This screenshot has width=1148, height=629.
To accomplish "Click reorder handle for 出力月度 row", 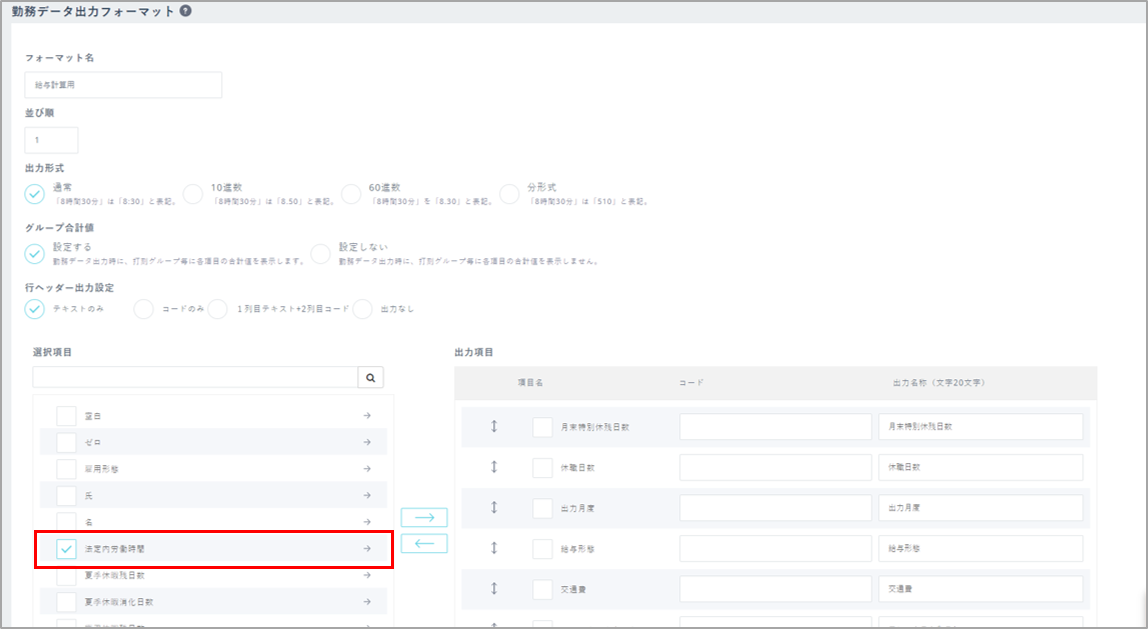I will pos(494,508).
